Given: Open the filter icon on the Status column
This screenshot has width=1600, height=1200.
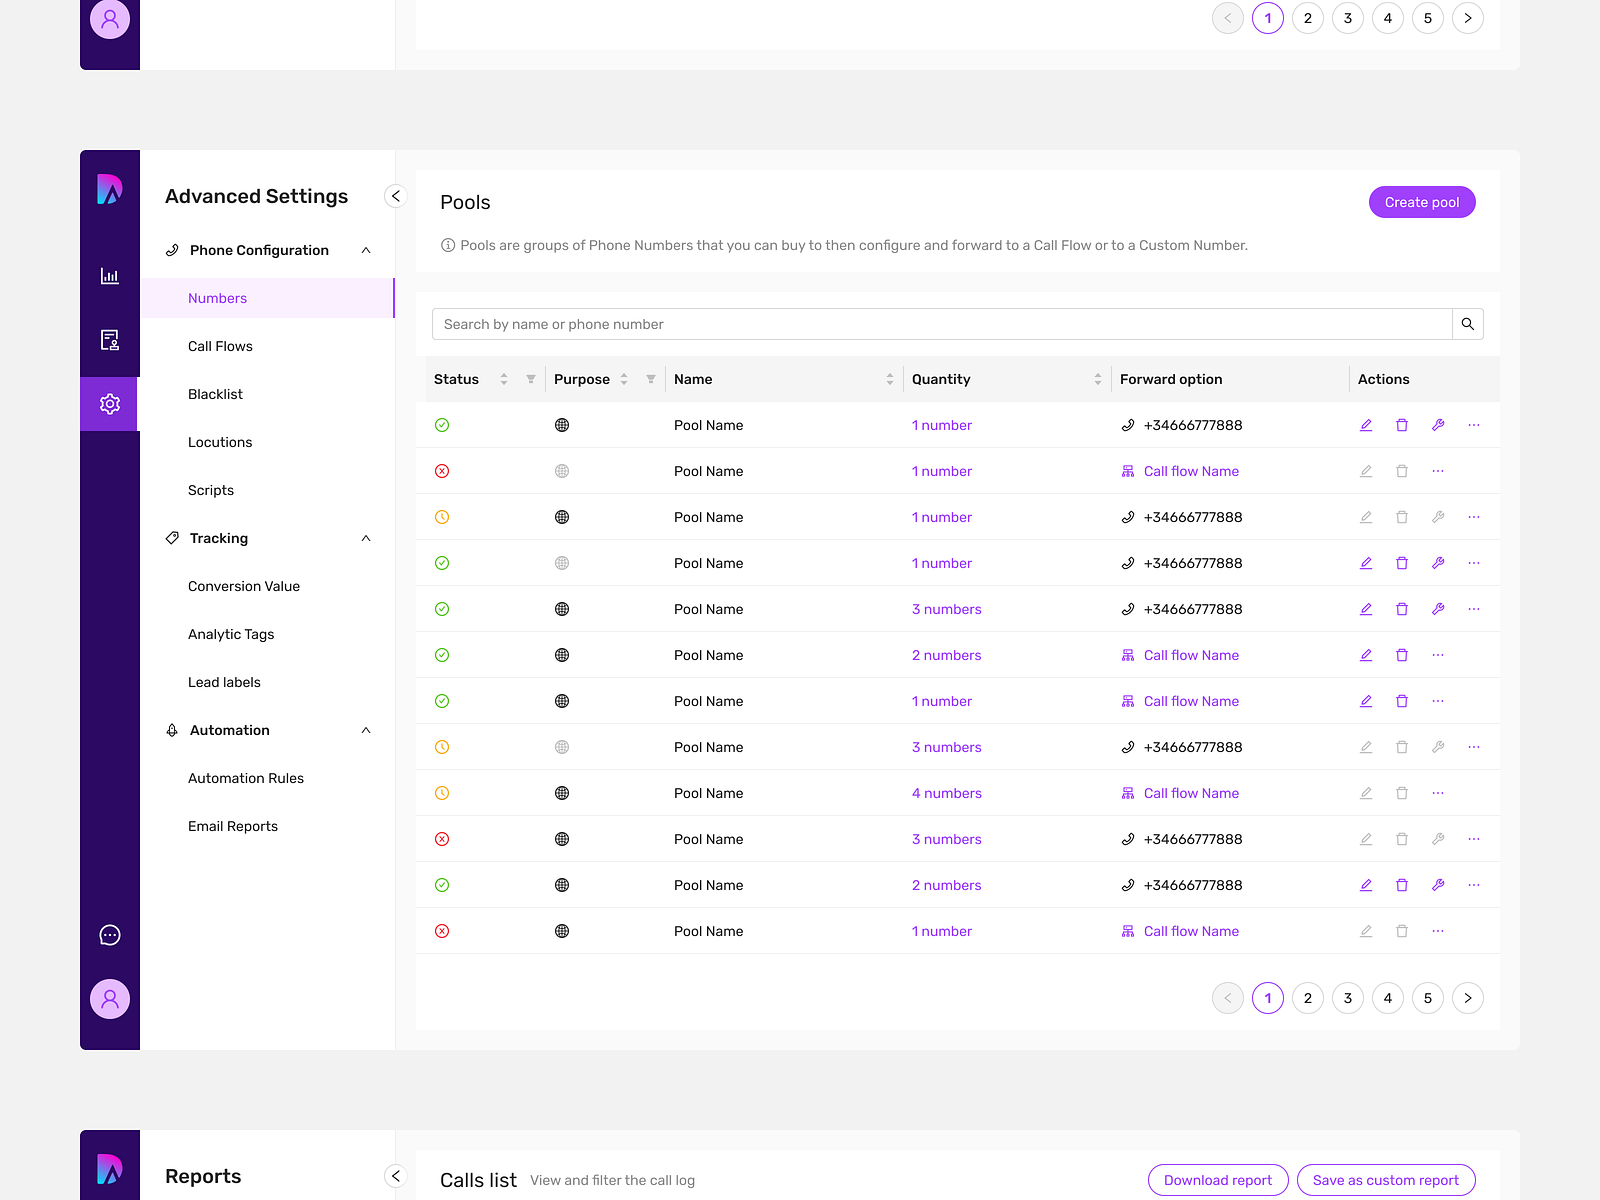Looking at the screenshot, I should coord(530,379).
